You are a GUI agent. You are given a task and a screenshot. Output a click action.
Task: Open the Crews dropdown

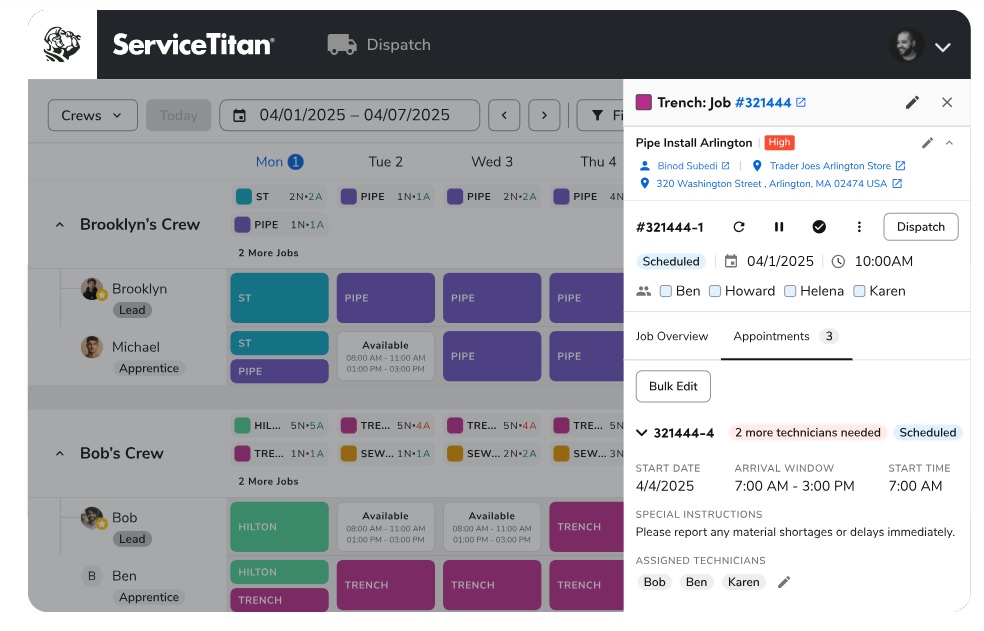(x=92, y=115)
